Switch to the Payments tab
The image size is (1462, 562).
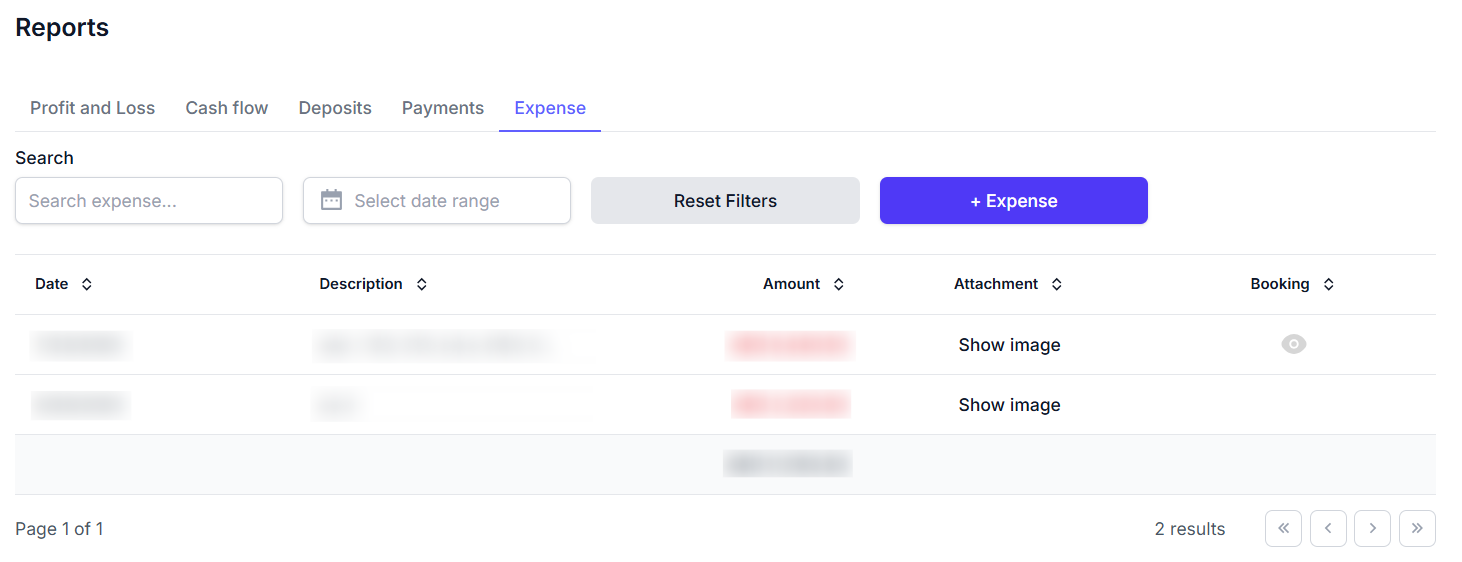443,108
